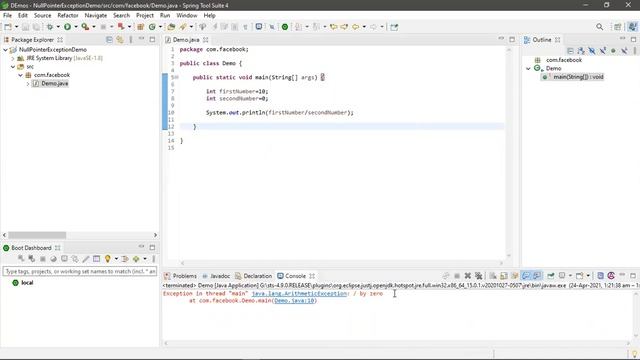Click Boot Dashboard filter input field
The image size is (640, 360).
[80, 271]
